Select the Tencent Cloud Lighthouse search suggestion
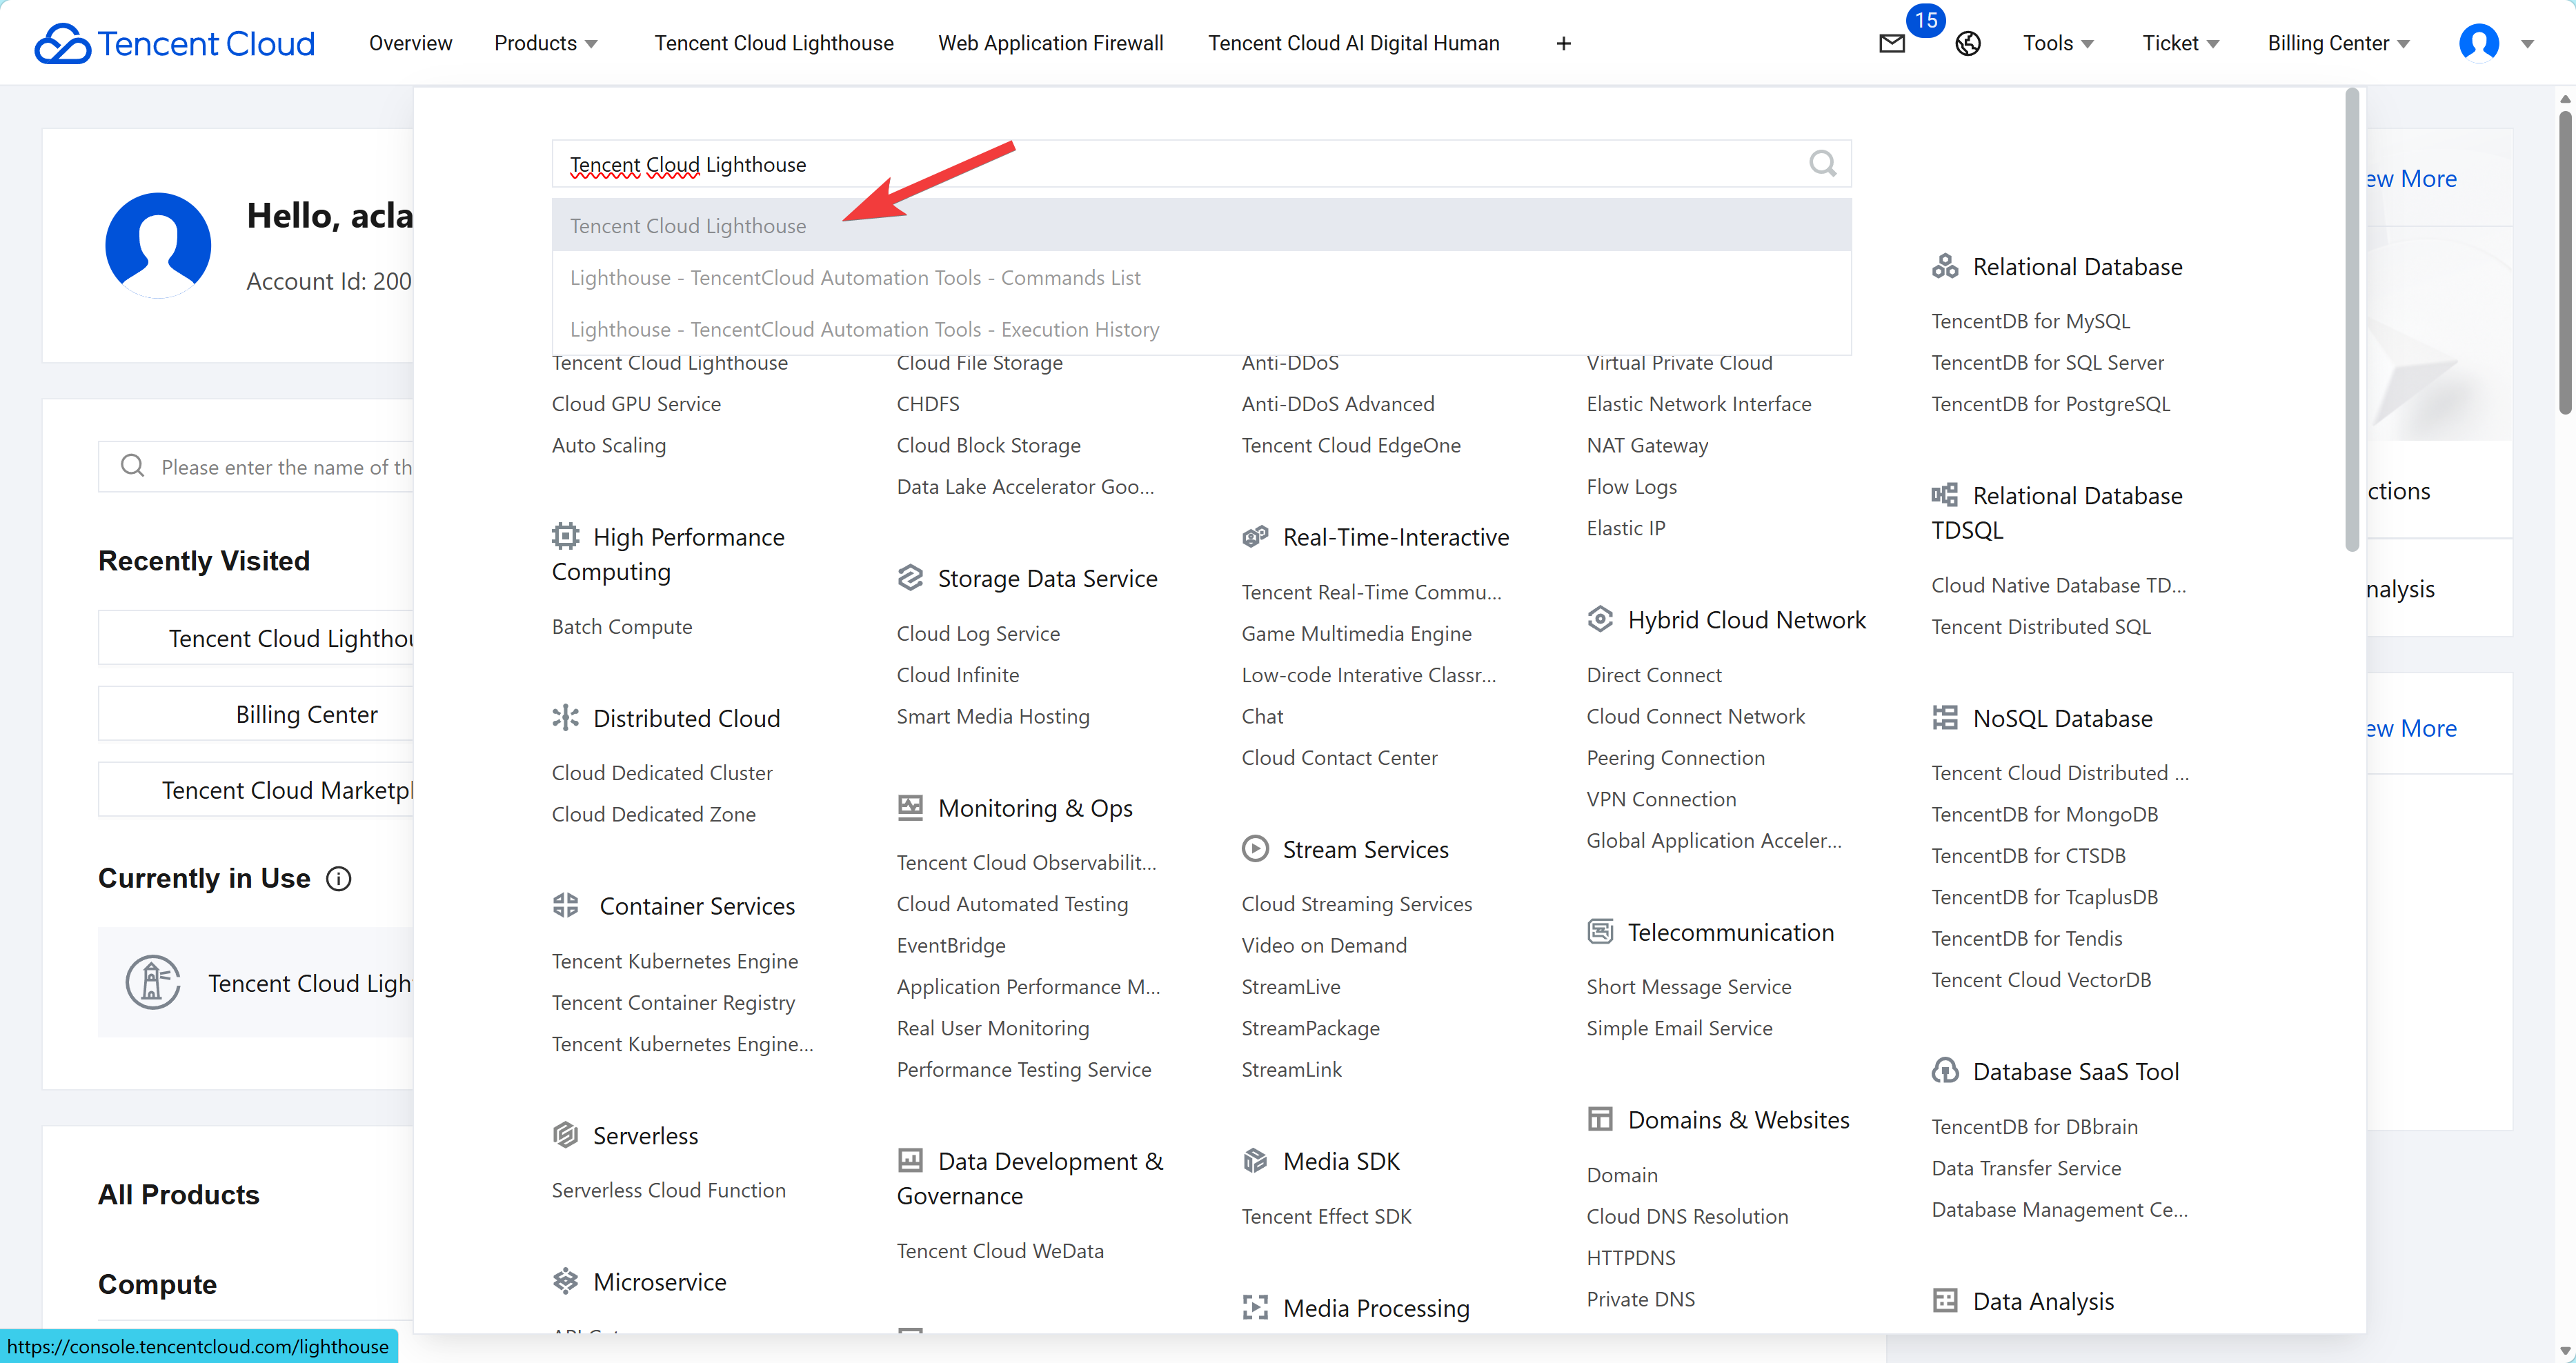Screen dimensions: 2576x1363 (x=1201, y=225)
